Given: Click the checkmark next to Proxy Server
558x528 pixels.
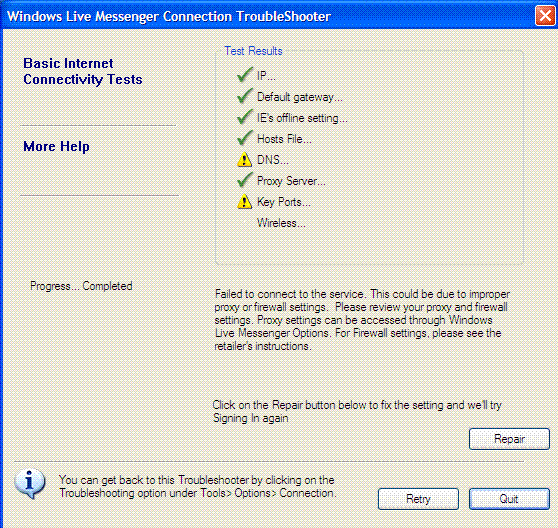Looking at the screenshot, I should [x=245, y=180].
